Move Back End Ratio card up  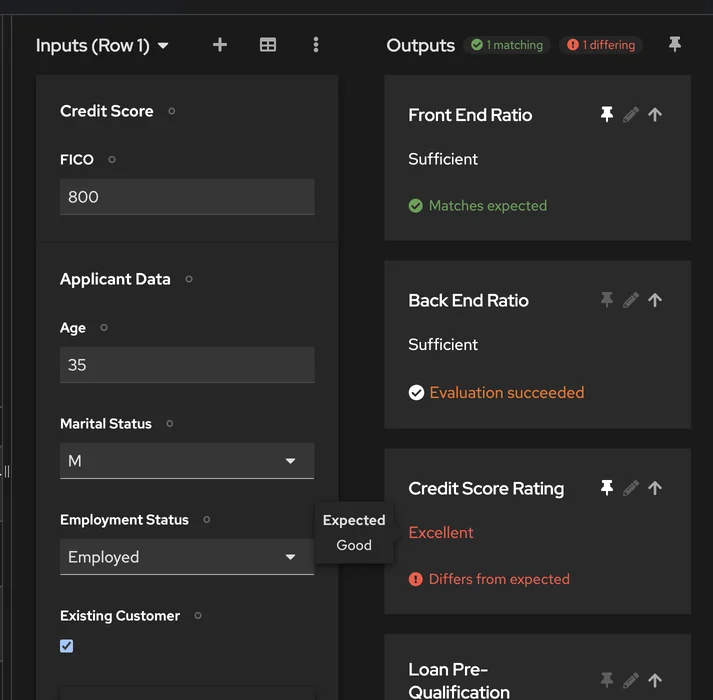[655, 300]
